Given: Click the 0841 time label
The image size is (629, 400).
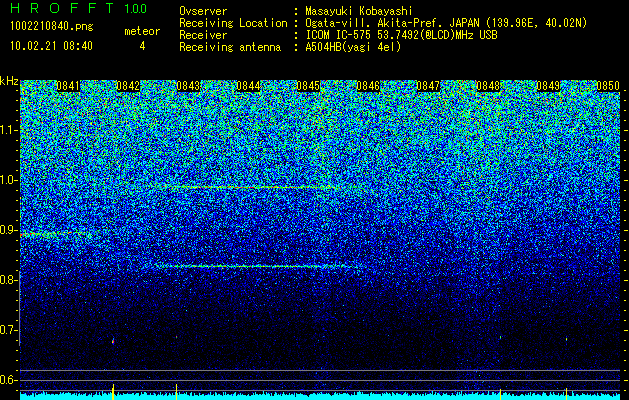Looking at the screenshot, I should [68, 86].
